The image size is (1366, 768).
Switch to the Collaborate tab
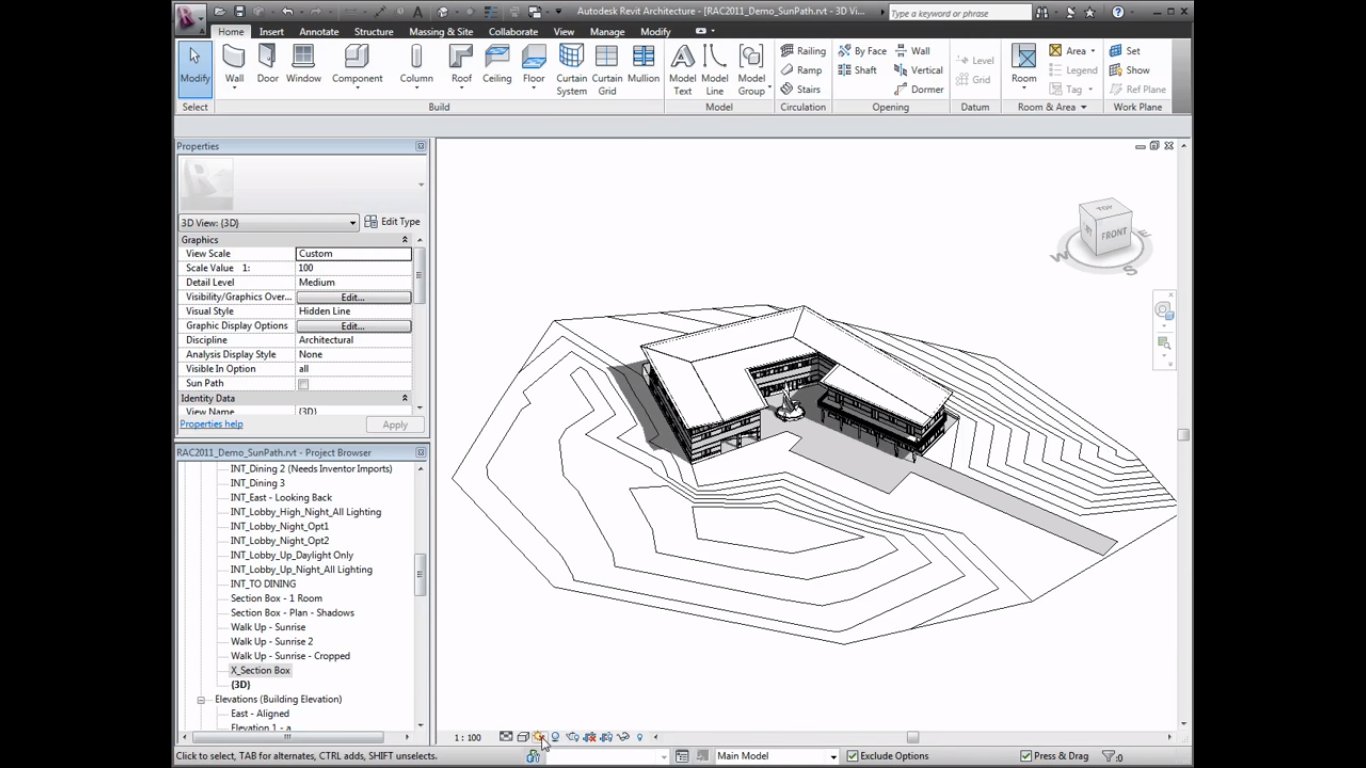click(x=513, y=31)
